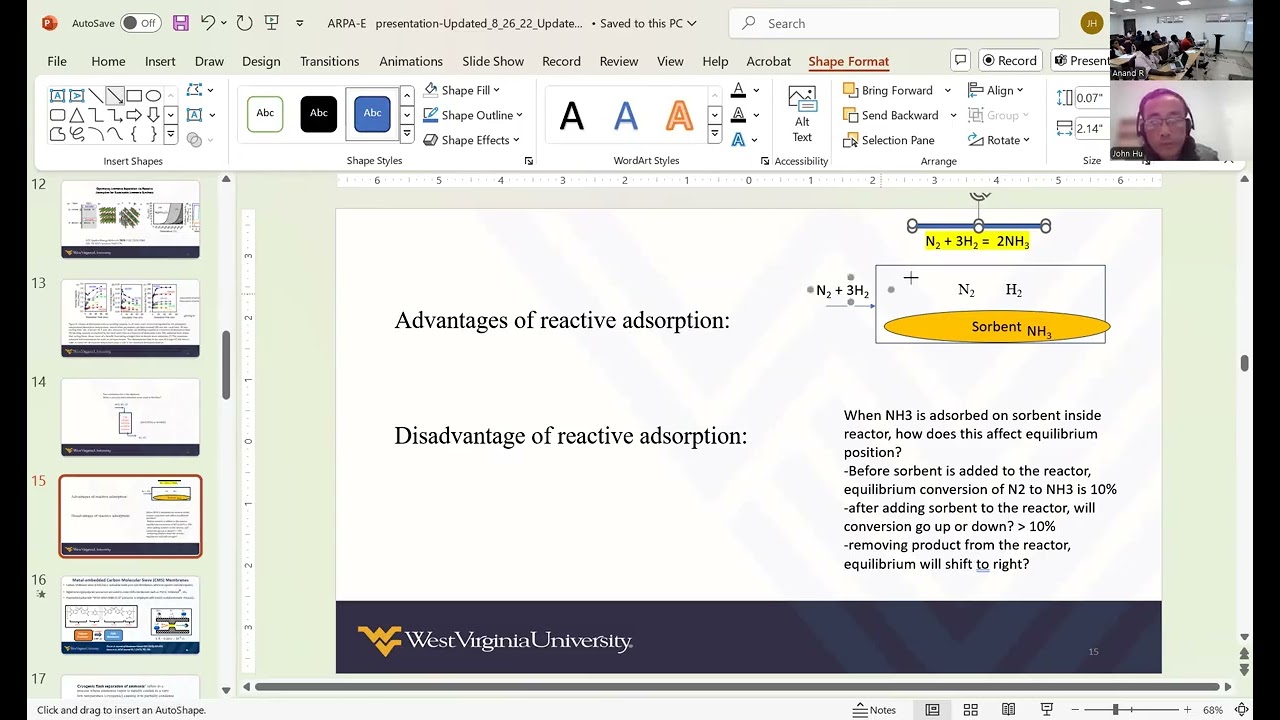
Task: Expand the Shape Styles gallery
Action: pos(407,134)
